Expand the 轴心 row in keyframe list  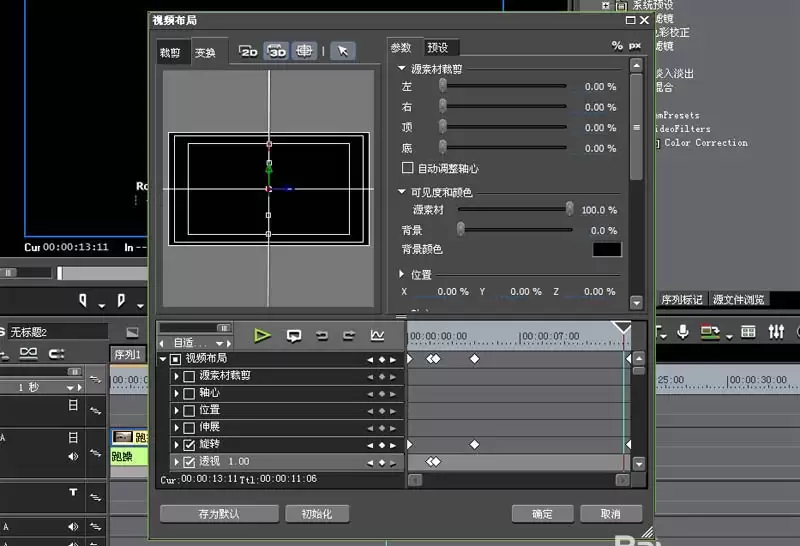(177, 393)
